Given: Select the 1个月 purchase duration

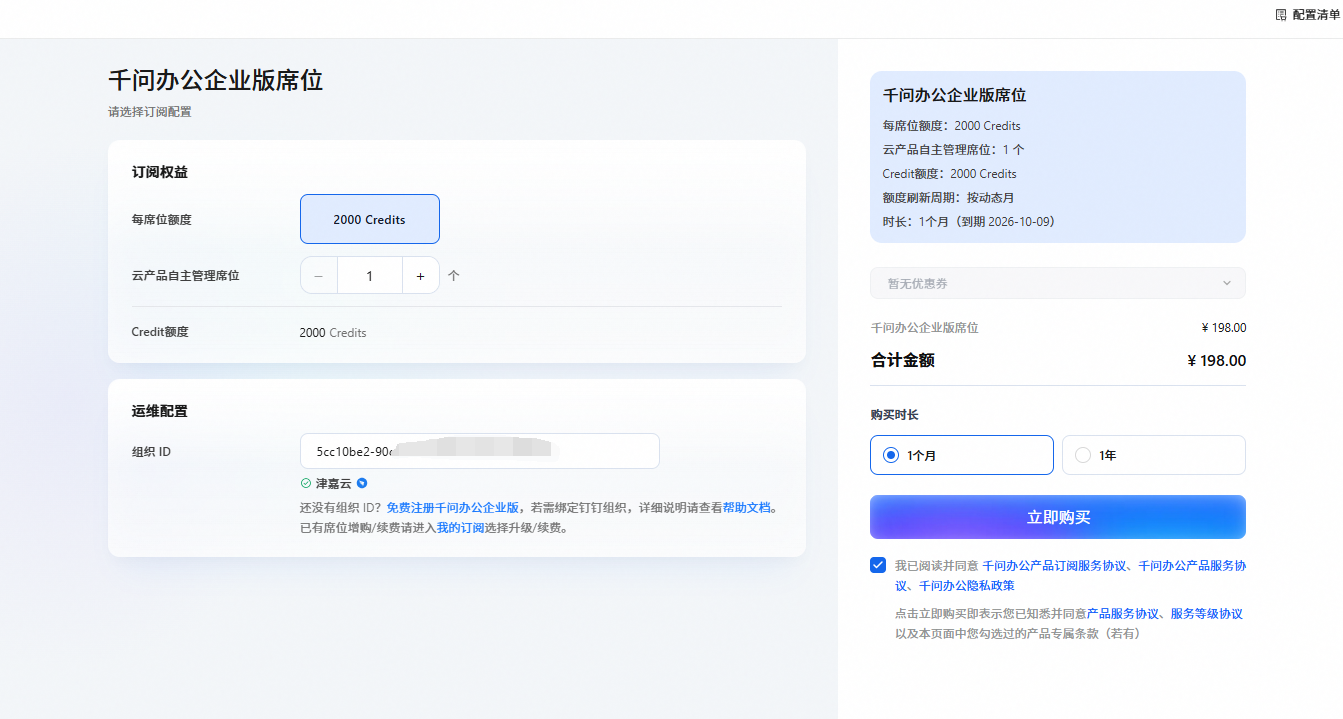Looking at the screenshot, I should tap(962, 455).
